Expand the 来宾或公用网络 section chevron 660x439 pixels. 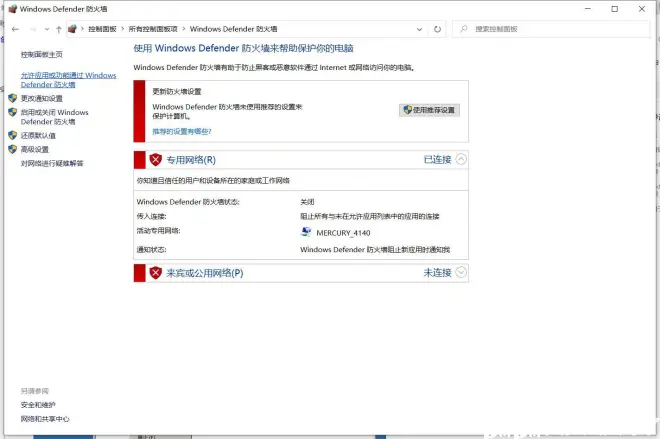(461, 272)
